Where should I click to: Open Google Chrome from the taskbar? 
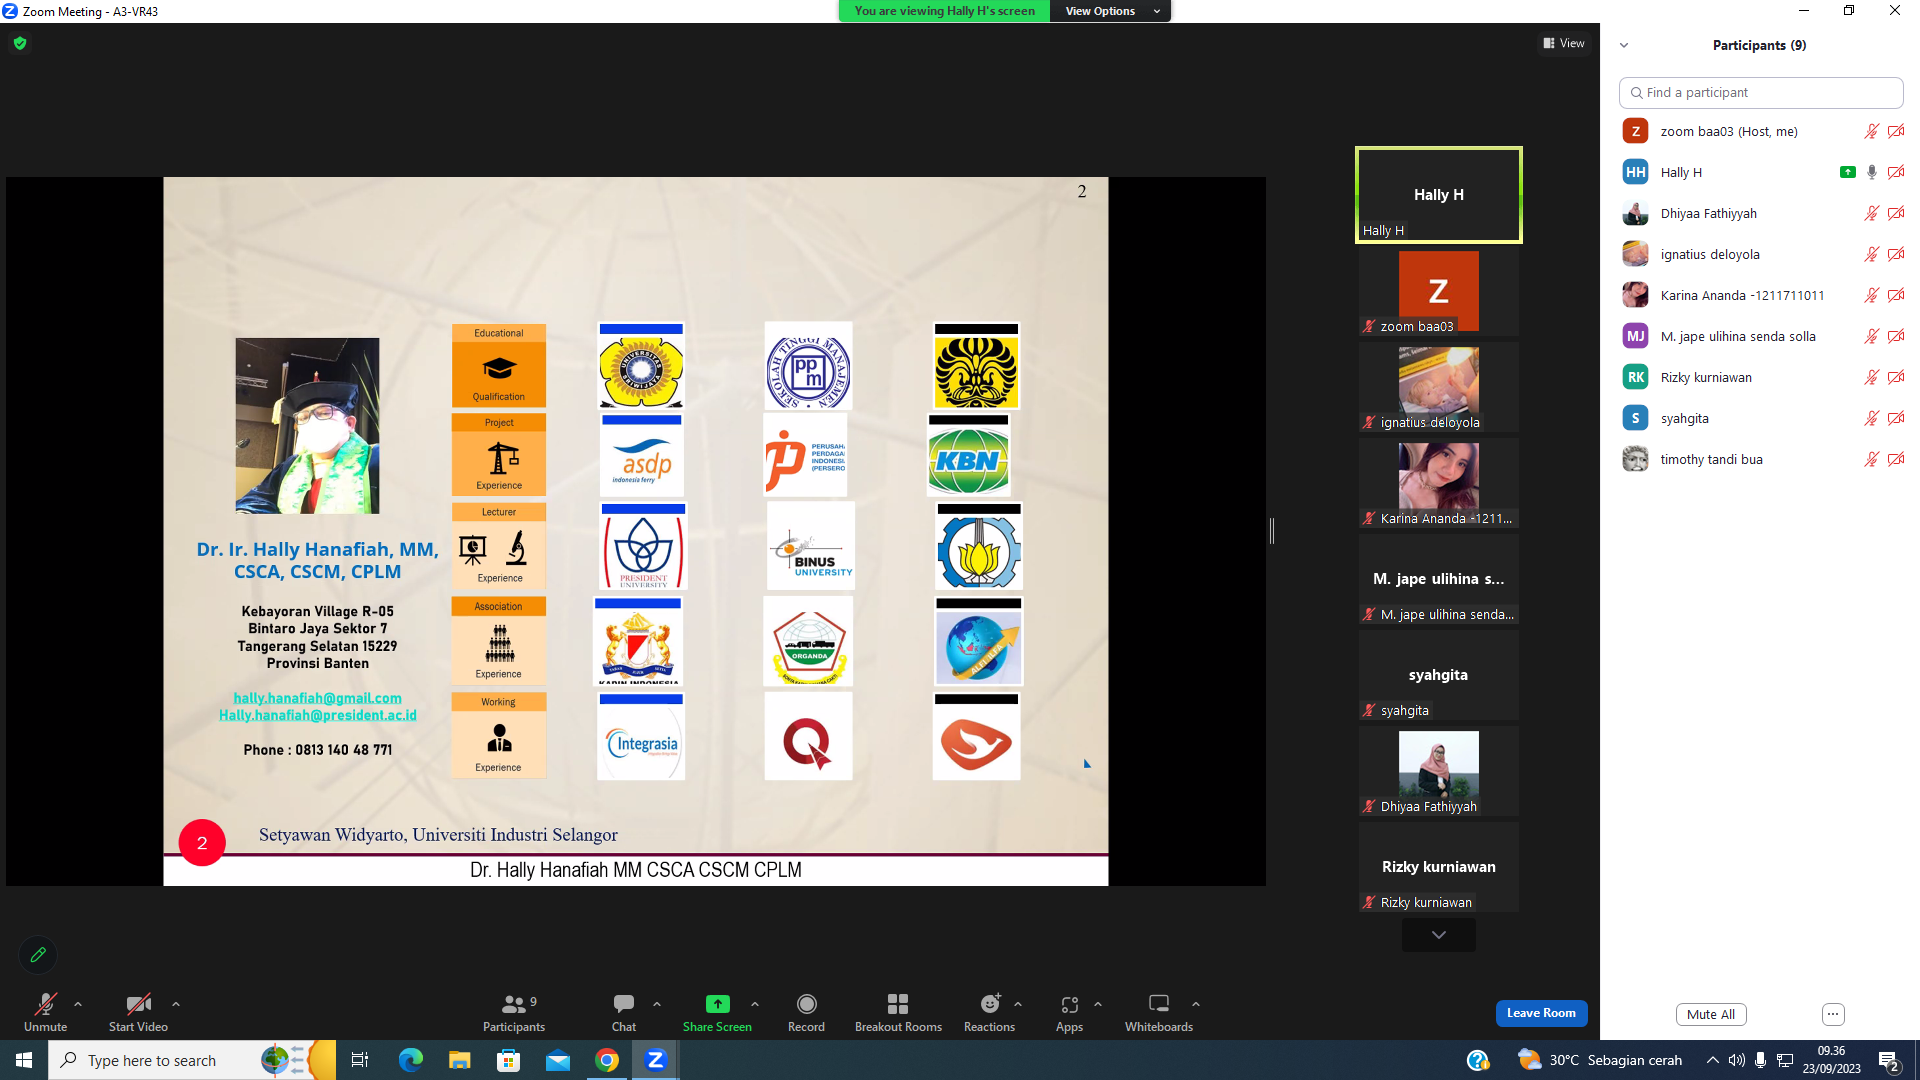coord(607,1060)
